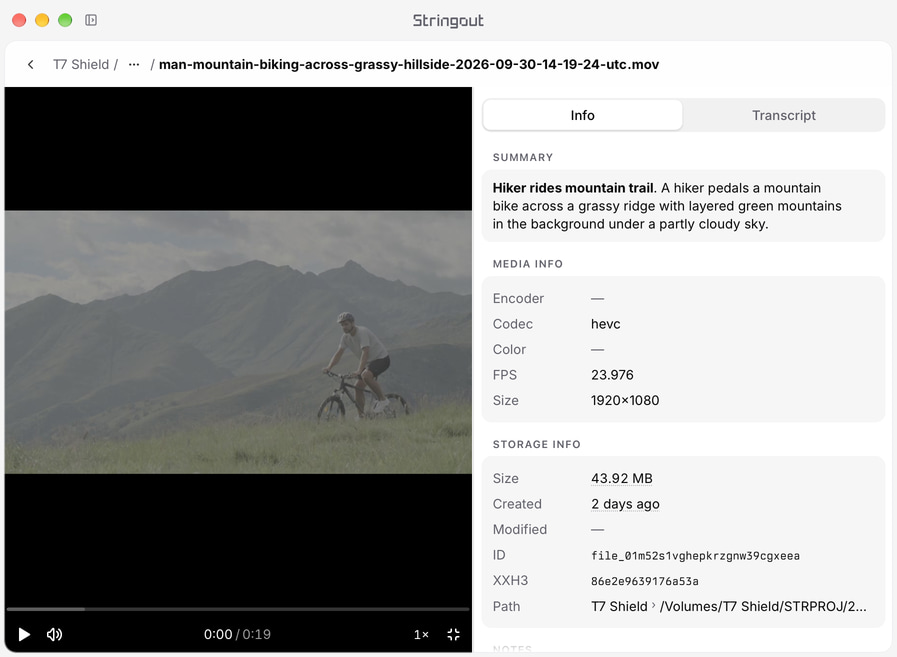This screenshot has width=897, height=657.
Task: Go back using the left chevron
Action: point(31,65)
